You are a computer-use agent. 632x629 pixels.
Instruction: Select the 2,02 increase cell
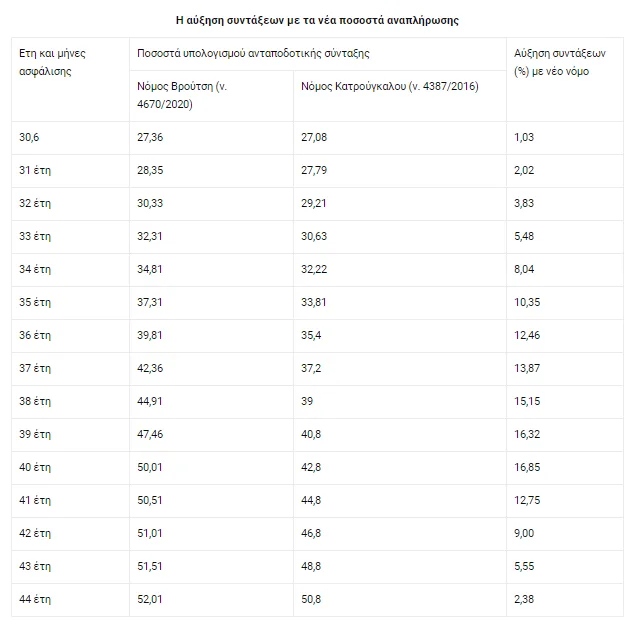click(x=524, y=169)
